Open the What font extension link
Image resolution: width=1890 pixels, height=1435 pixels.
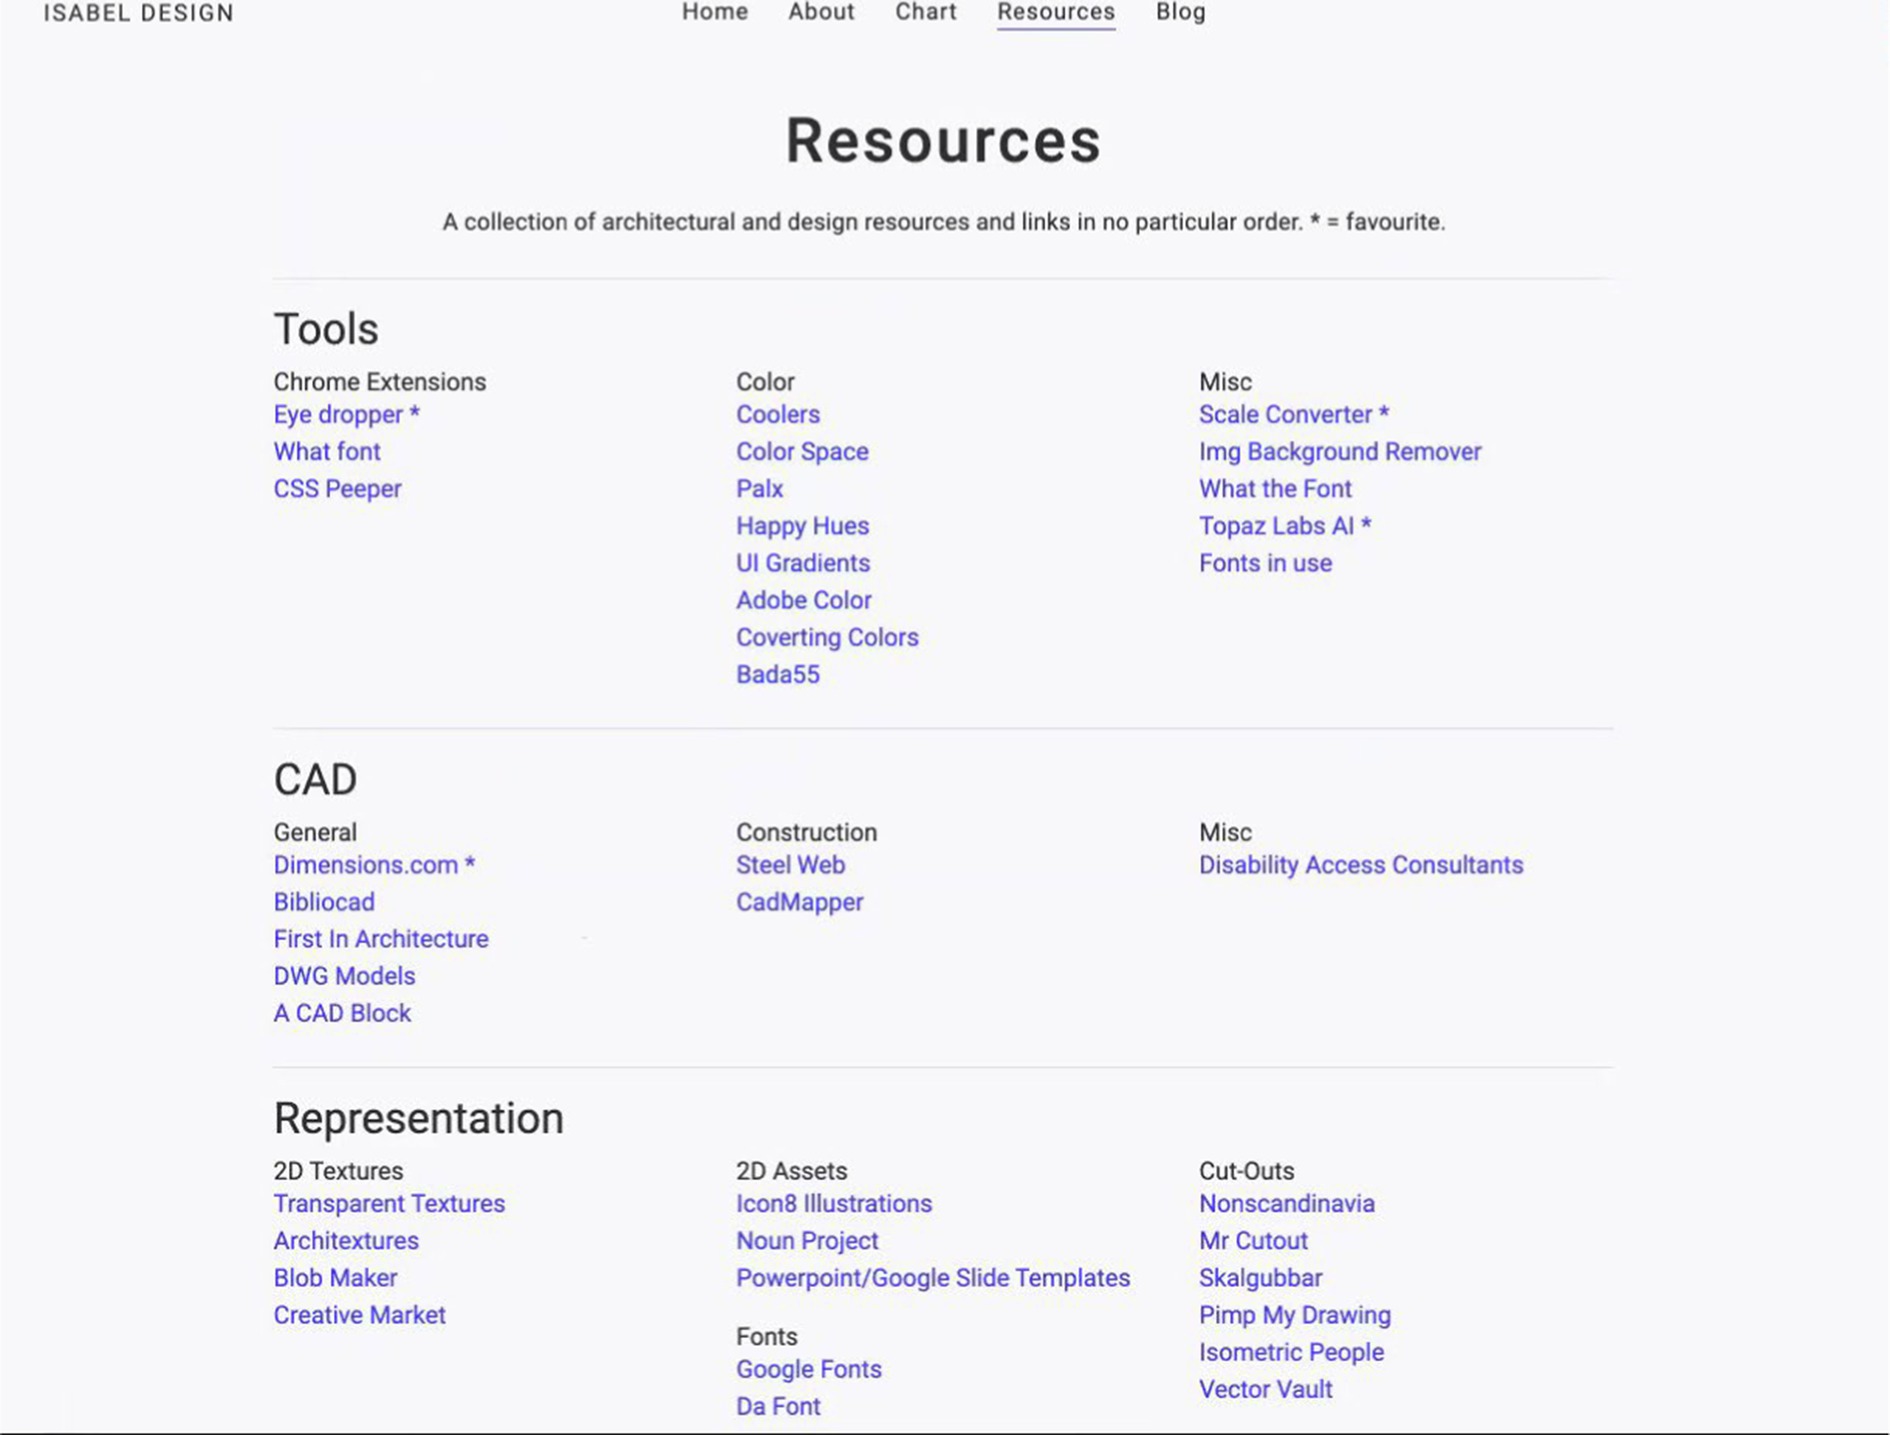point(327,451)
